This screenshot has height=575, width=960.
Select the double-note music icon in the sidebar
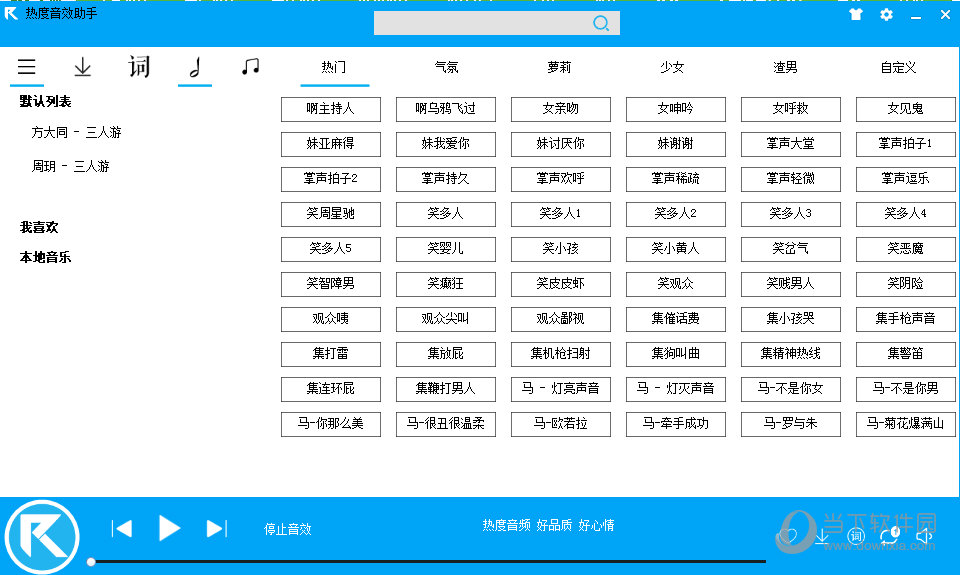250,66
